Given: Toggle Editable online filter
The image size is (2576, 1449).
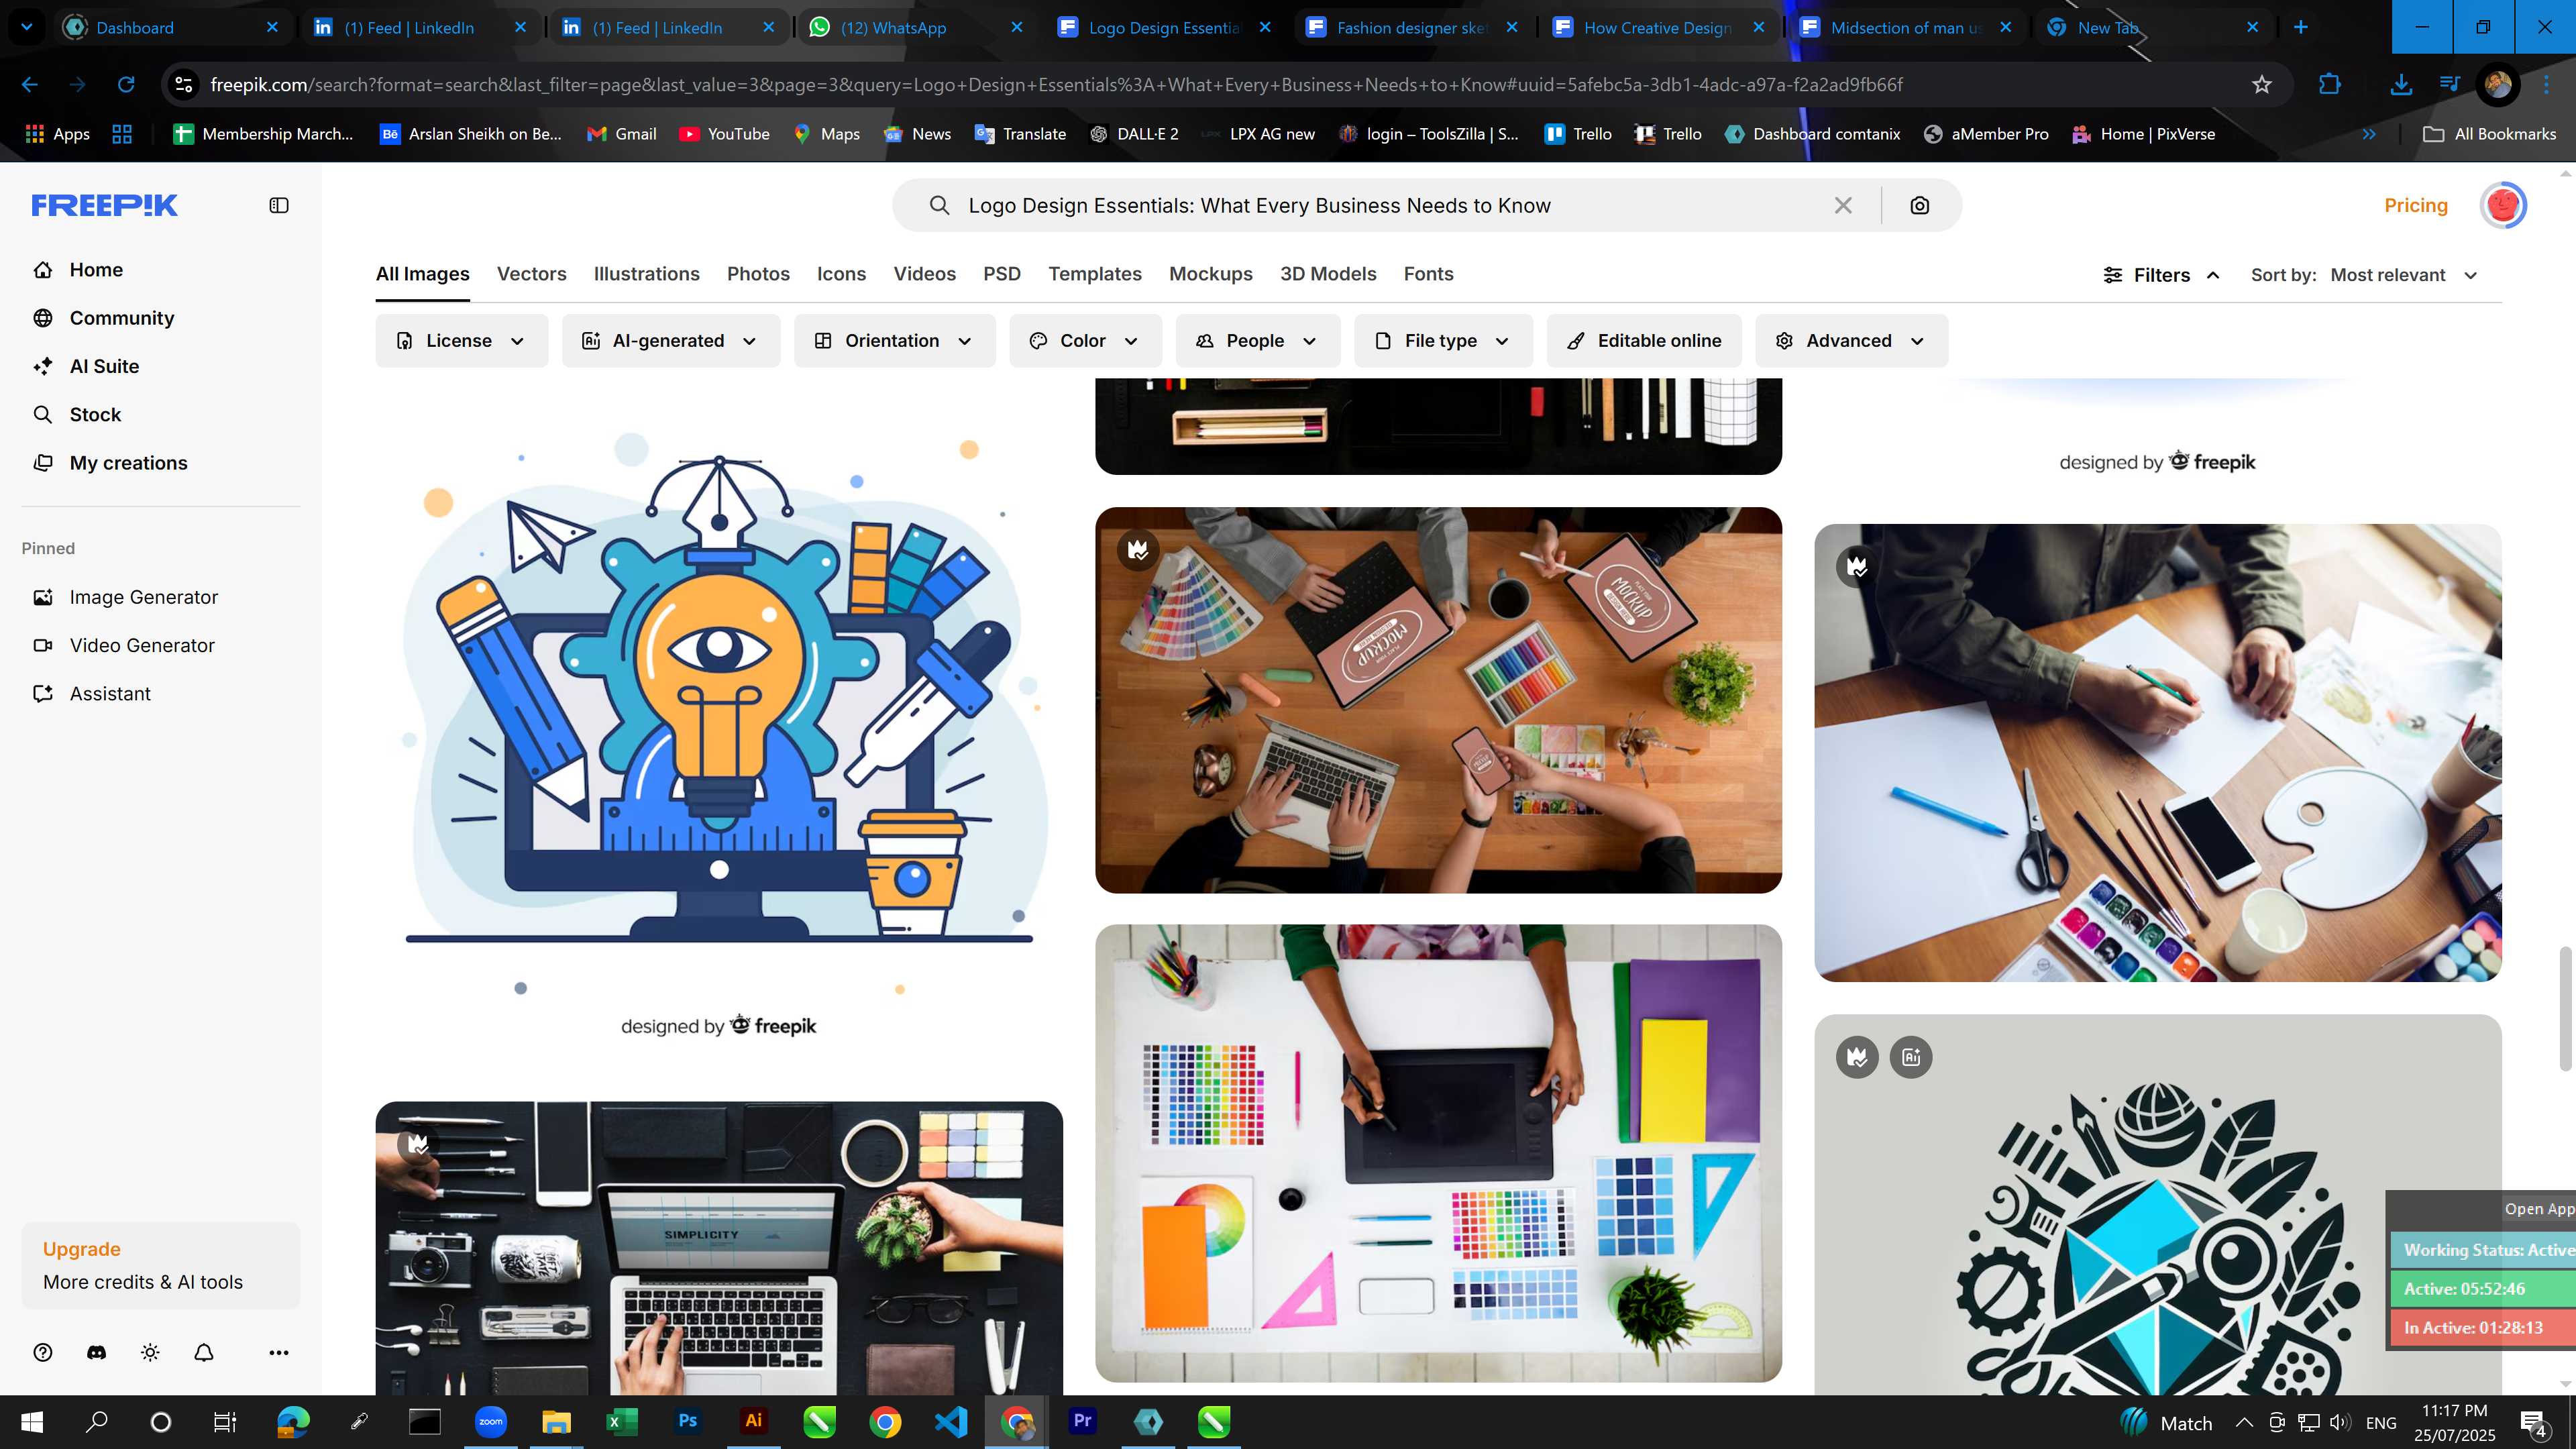Looking at the screenshot, I should pos(1644,341).
